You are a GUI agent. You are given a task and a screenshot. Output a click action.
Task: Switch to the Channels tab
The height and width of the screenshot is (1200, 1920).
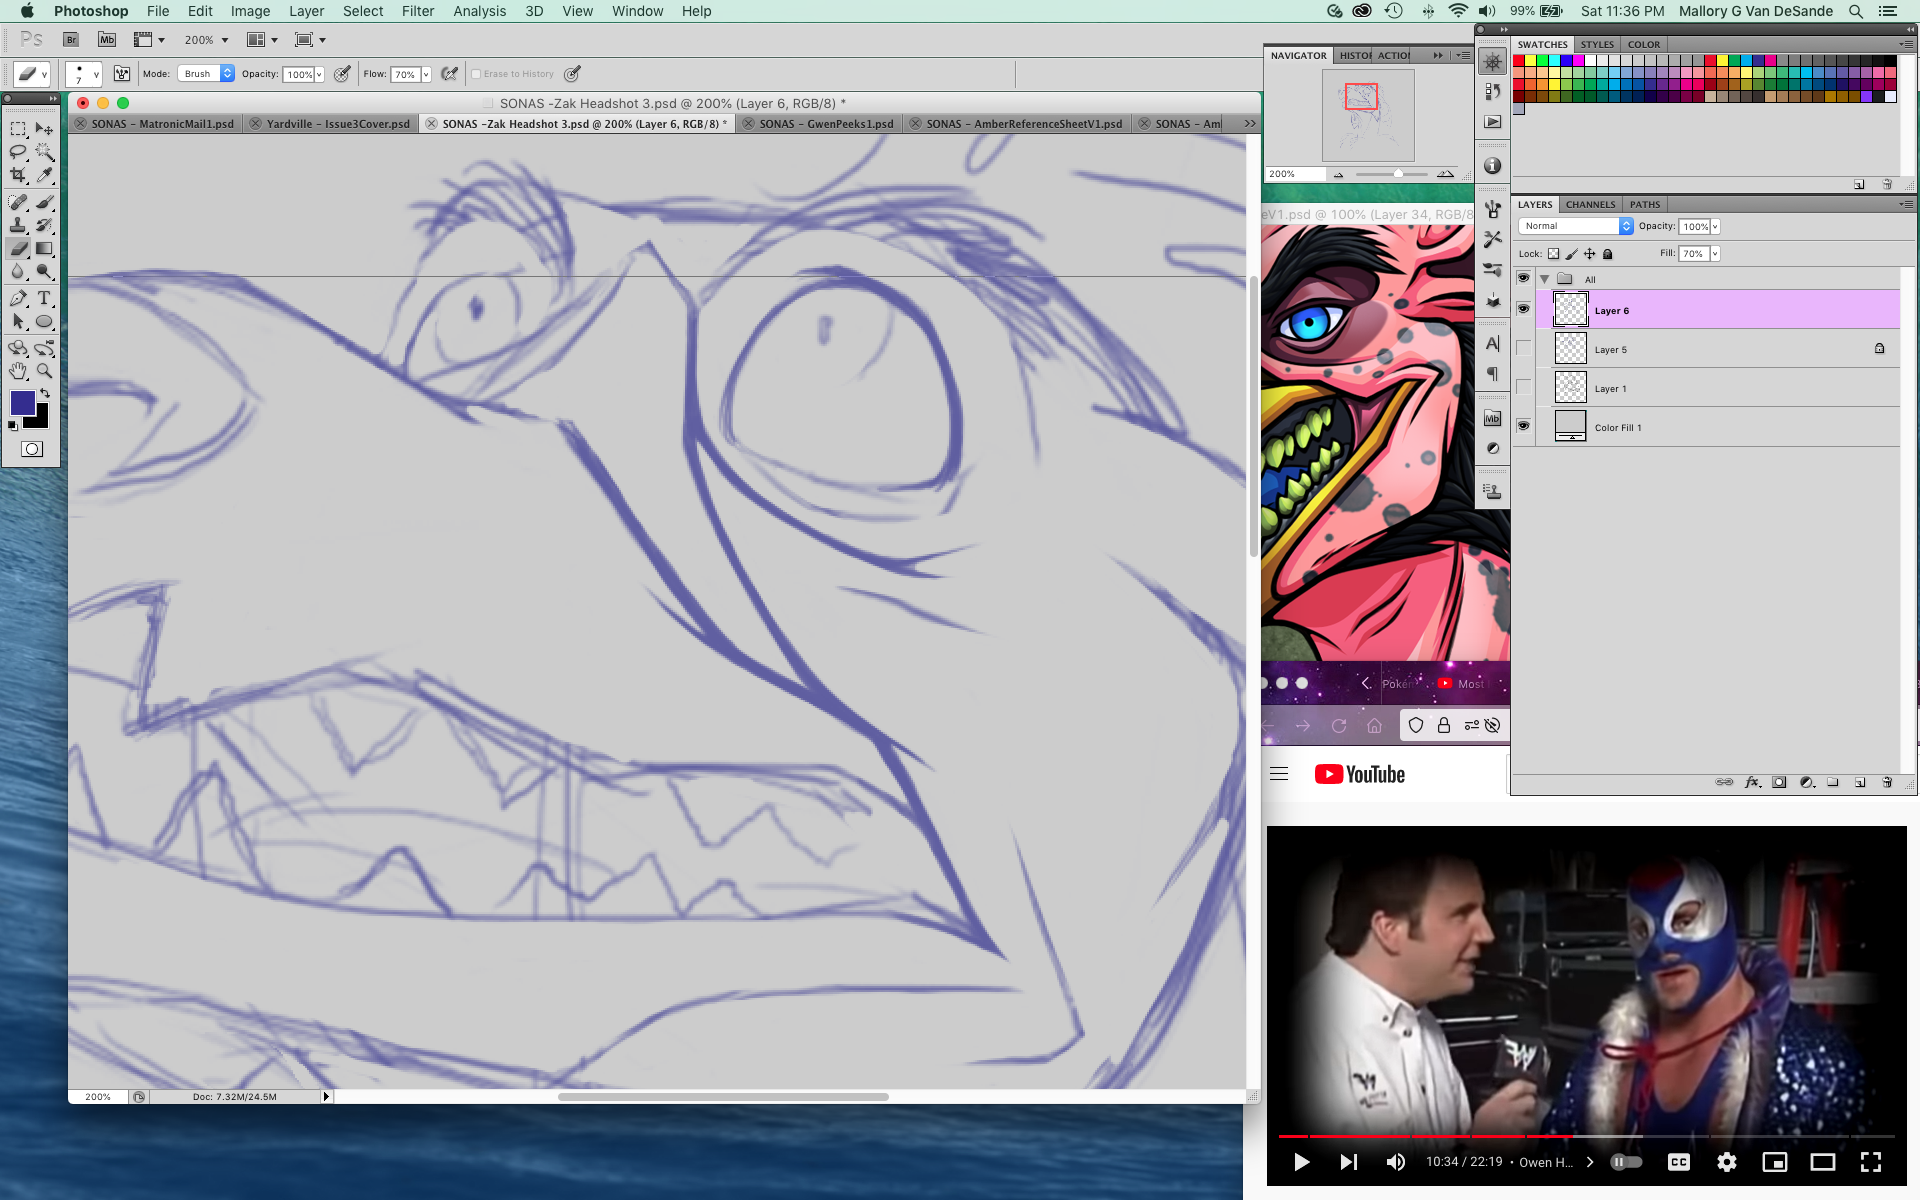pyautogui.click(x=1590, y=204)
